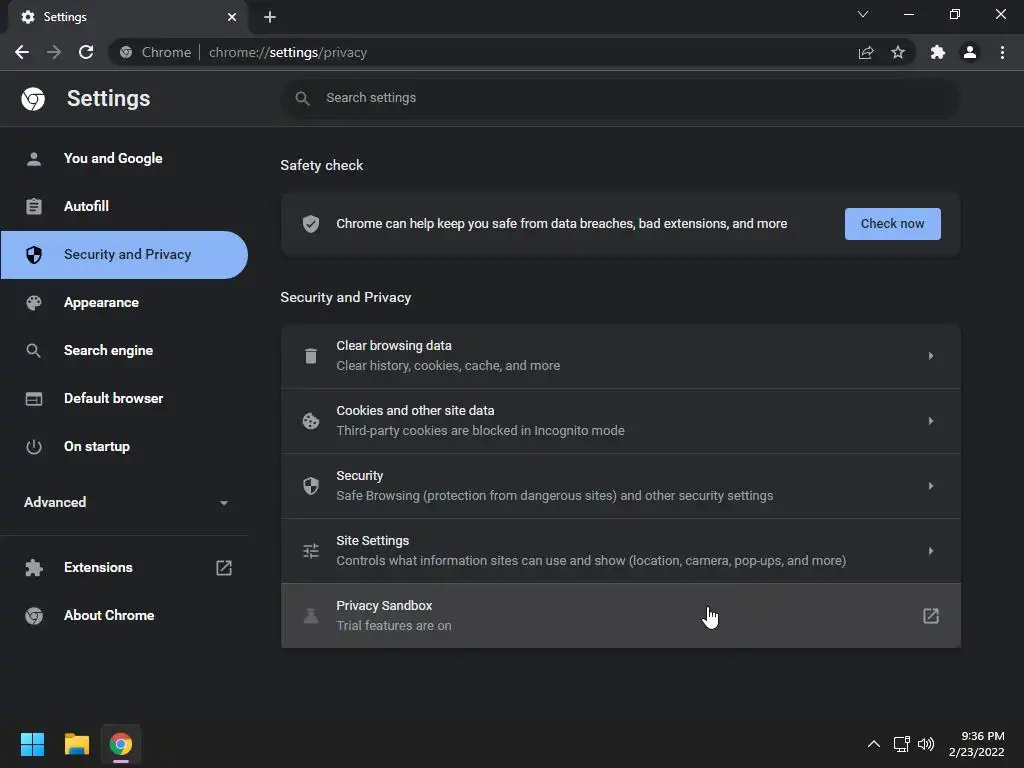The height and width of the screenshot is (768, 1024).
Task: Show hidden system tray icons
Action: (x=874, y=744)
